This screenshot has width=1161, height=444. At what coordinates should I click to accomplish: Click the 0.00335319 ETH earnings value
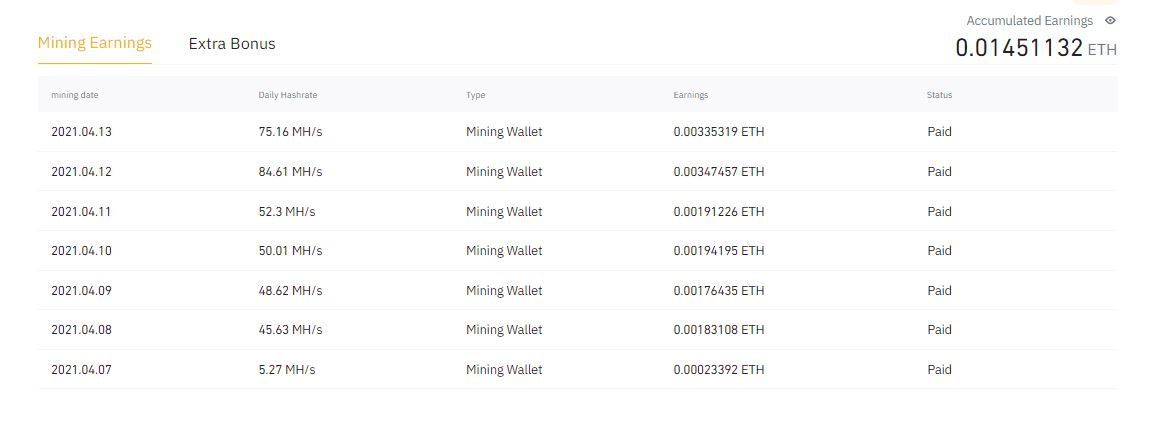tap(718, 132)
